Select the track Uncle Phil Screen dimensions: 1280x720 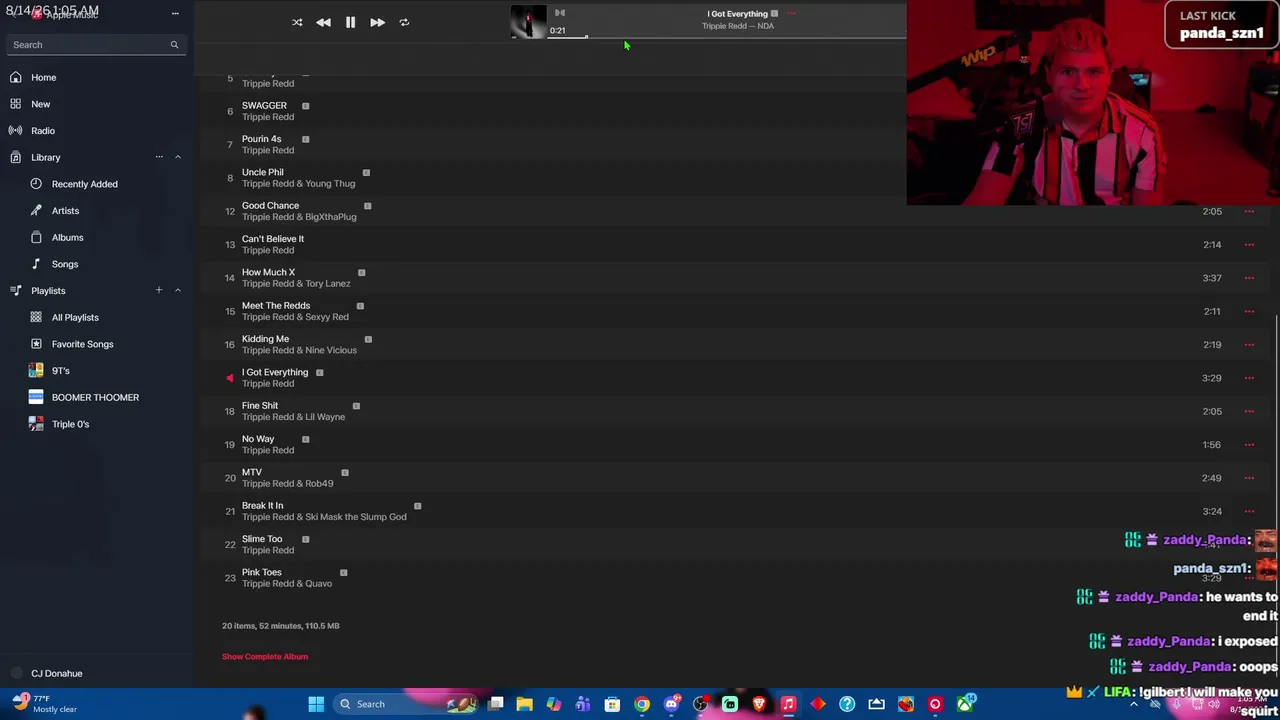pos(262,172)
